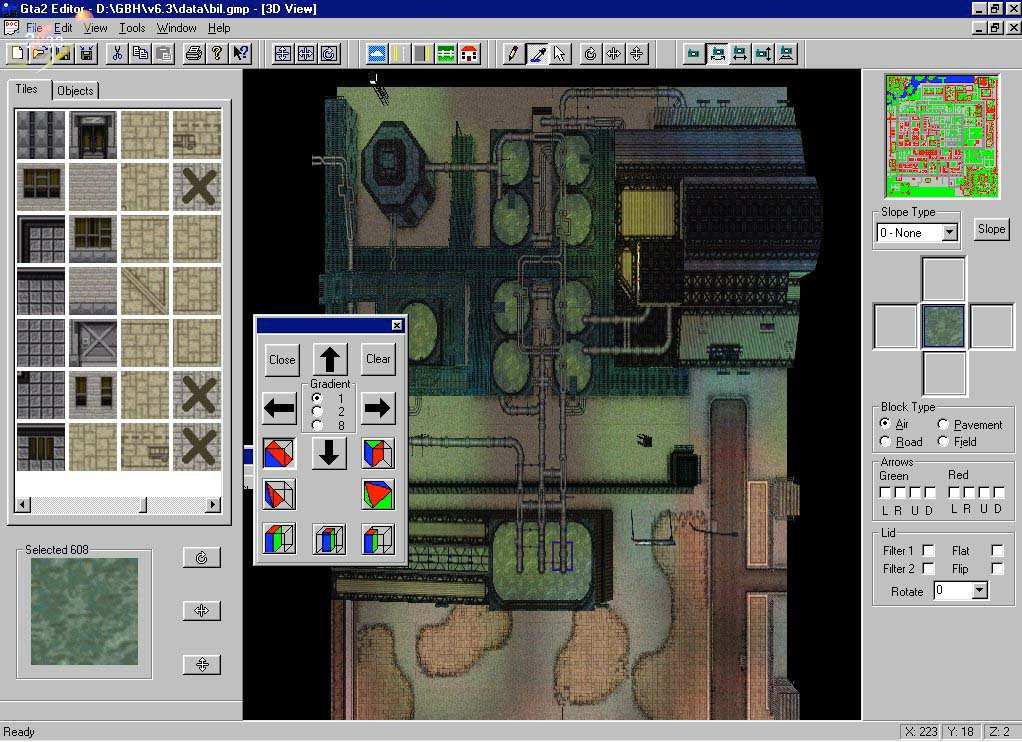Select the Pencil draw tool
The height and width of the screenshot is (742, 1022).
[514, 53]
